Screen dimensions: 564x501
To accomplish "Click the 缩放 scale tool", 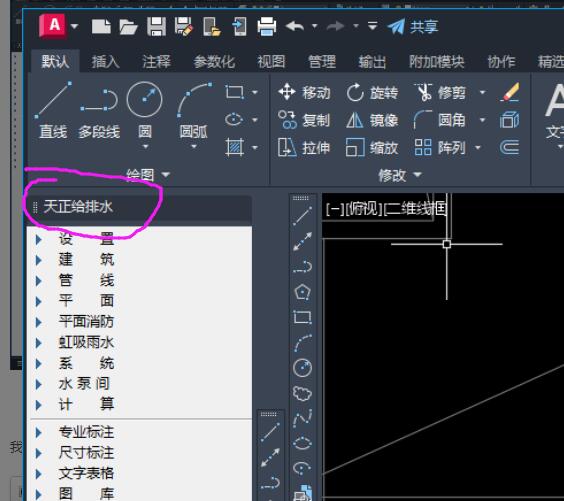I will [x=372, y=147].
